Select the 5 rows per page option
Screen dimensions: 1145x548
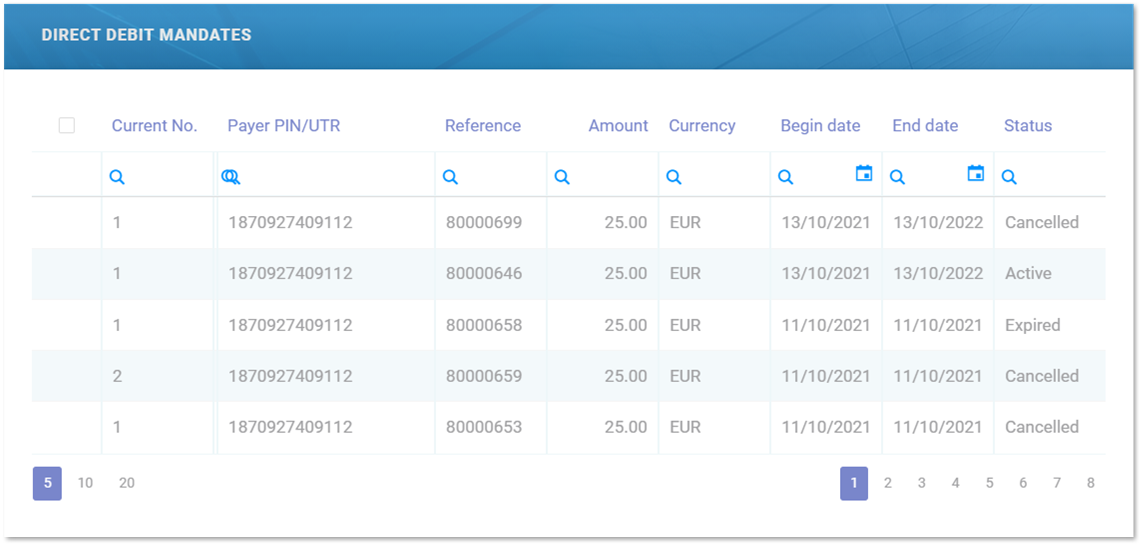pyautogui.click(x=47, y=483)
